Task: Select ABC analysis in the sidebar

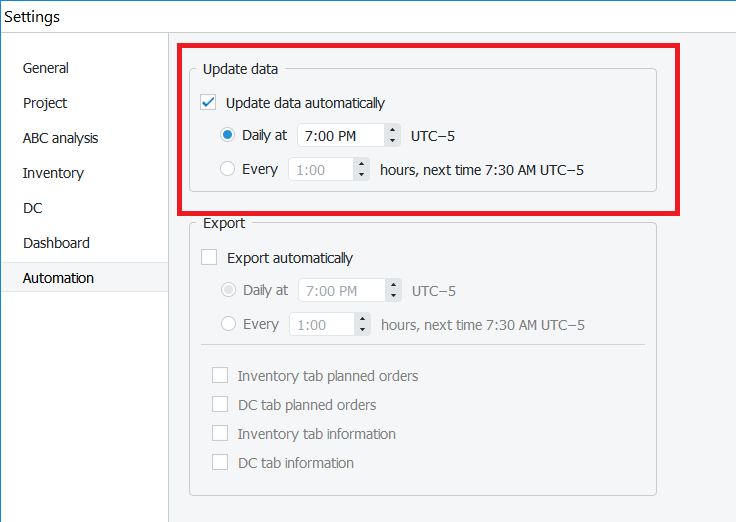Action: coord(60,138)
